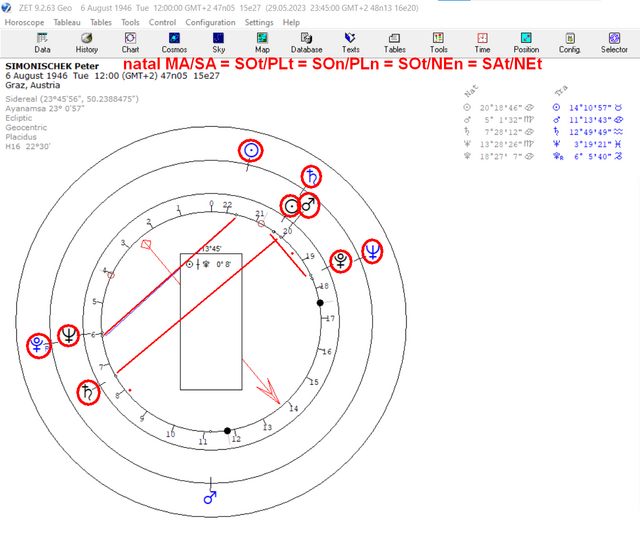The image size is (640, 543).
Task: Click the 13°45' label above center box
Action: tap(211, 249)
